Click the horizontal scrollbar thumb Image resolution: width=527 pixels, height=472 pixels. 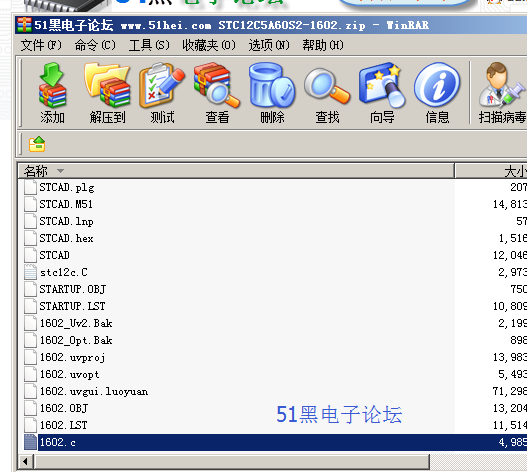point(232,462)
